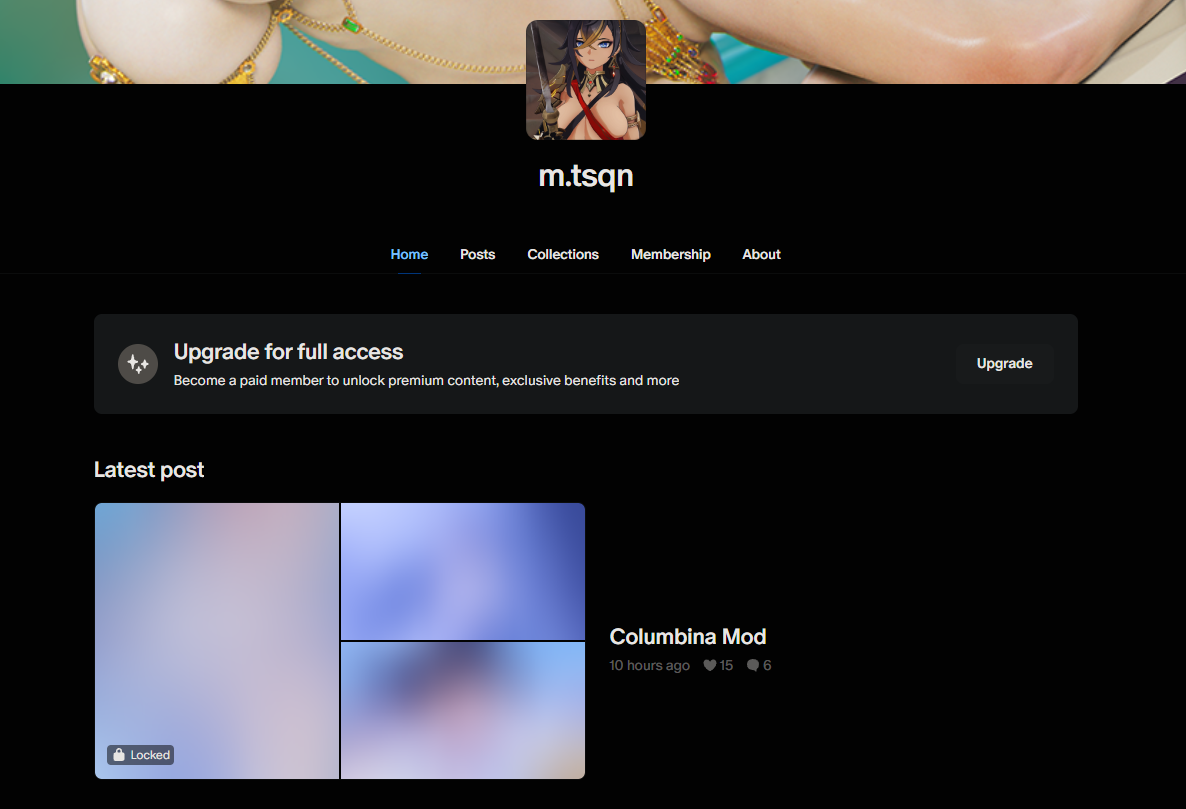Open the About tab
Viewport: 1186px width, 809px height.
(761, 255)
